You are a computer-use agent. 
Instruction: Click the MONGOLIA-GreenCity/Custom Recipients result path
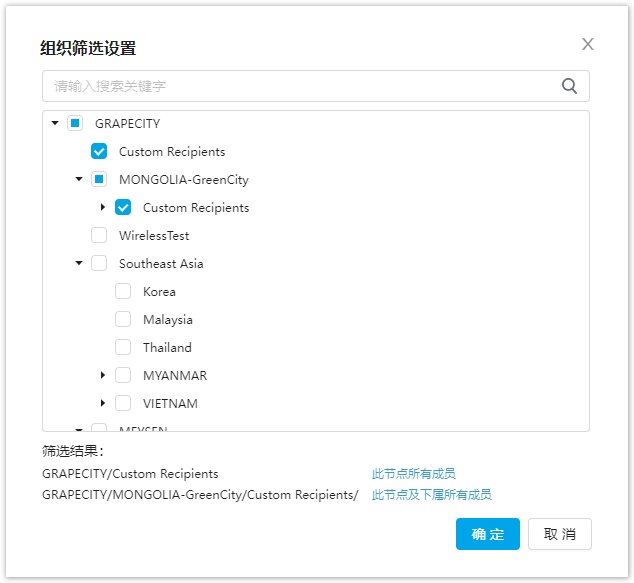(x=200, y=494)
